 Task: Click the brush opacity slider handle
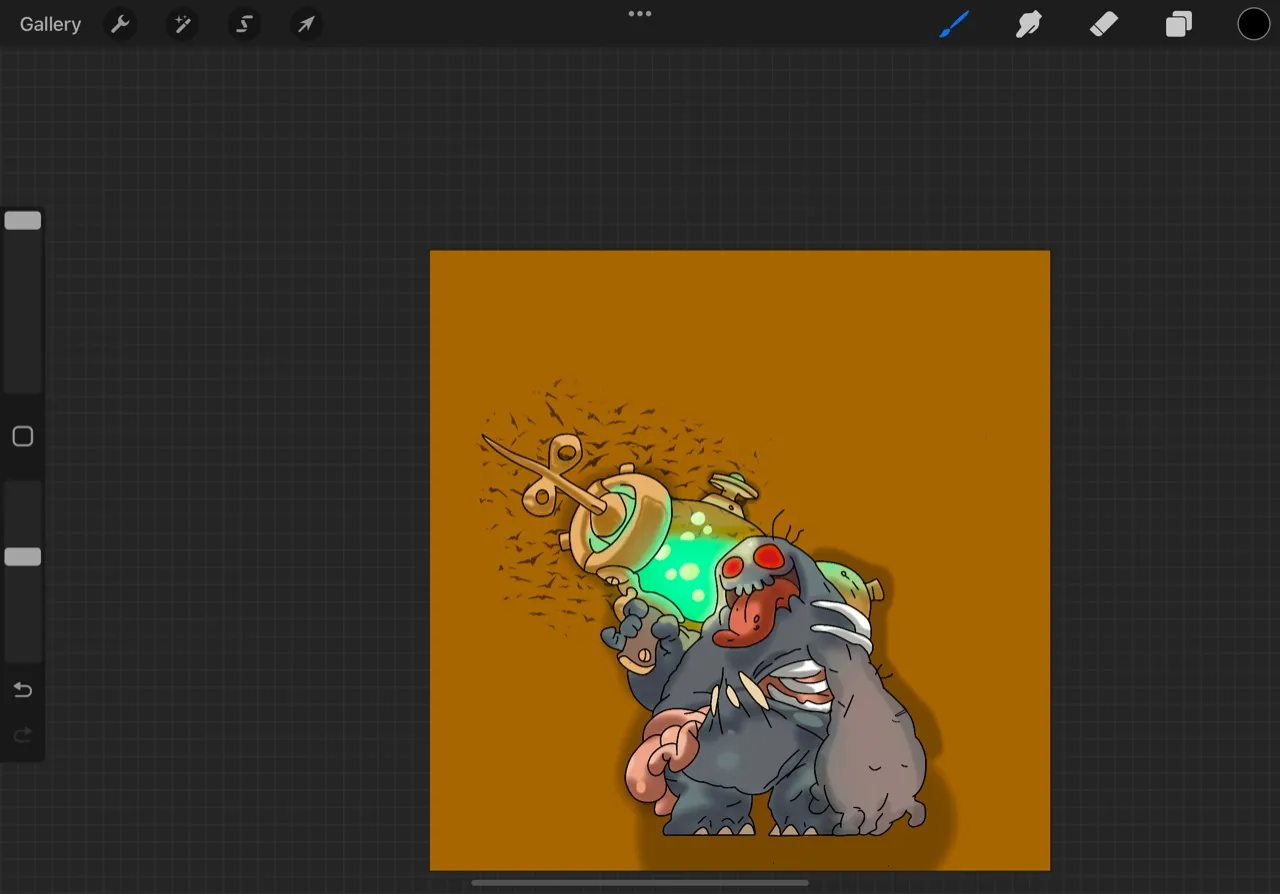point(23,557)
